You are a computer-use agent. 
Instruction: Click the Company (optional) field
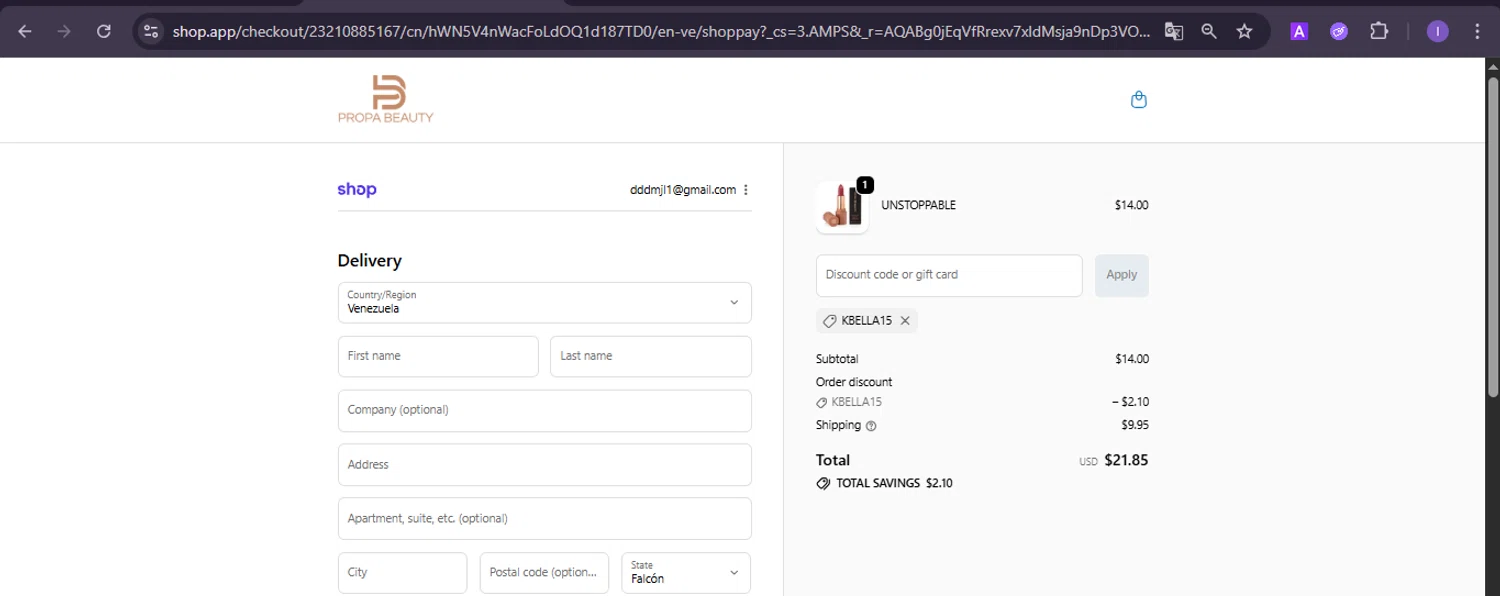tap(545, 410)
